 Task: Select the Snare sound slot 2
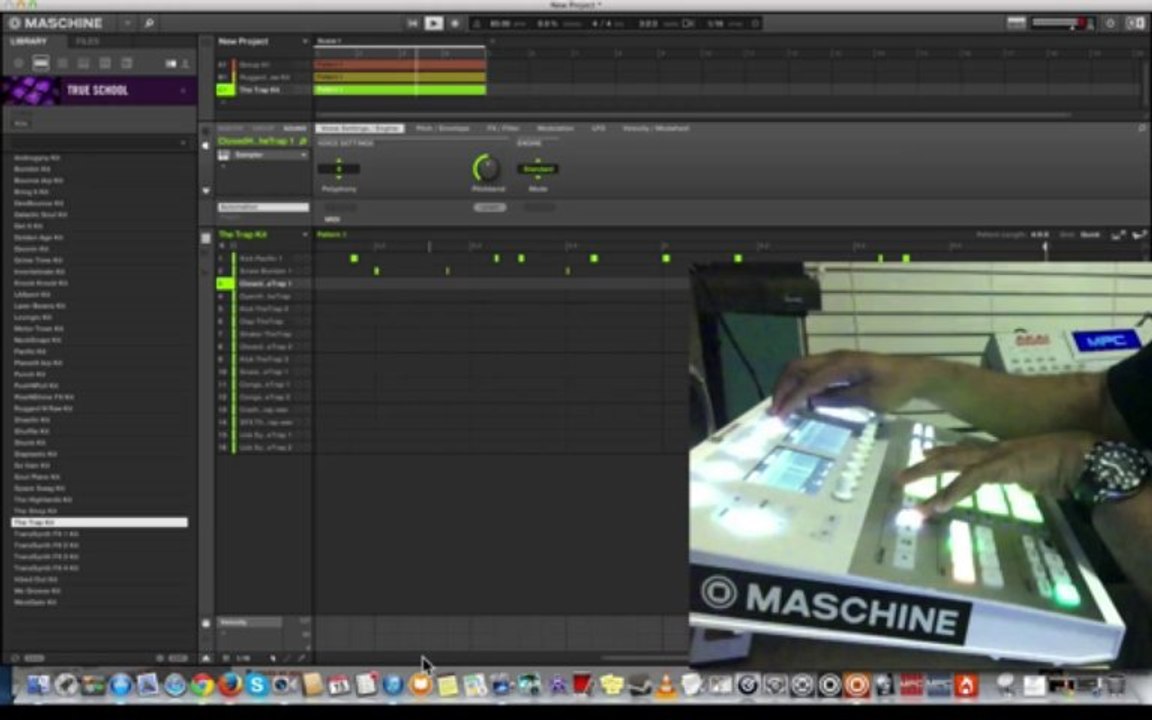click(263, 271)
